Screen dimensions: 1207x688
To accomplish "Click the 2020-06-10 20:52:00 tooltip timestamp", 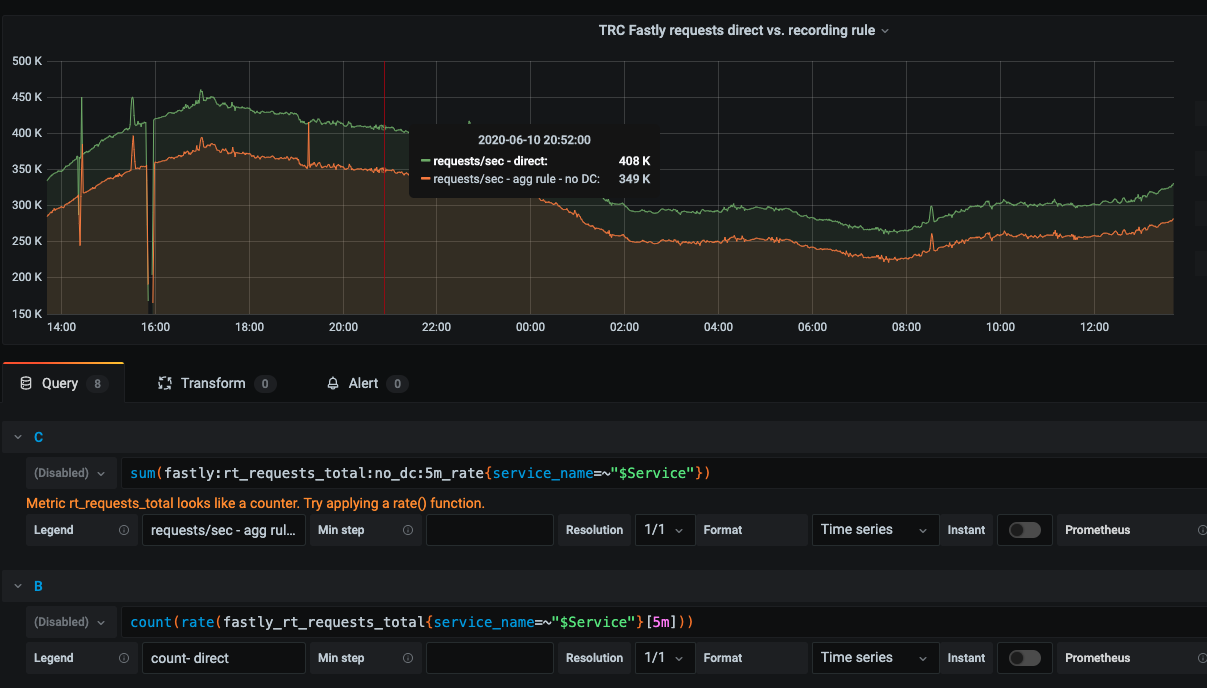I will [534, 140].
